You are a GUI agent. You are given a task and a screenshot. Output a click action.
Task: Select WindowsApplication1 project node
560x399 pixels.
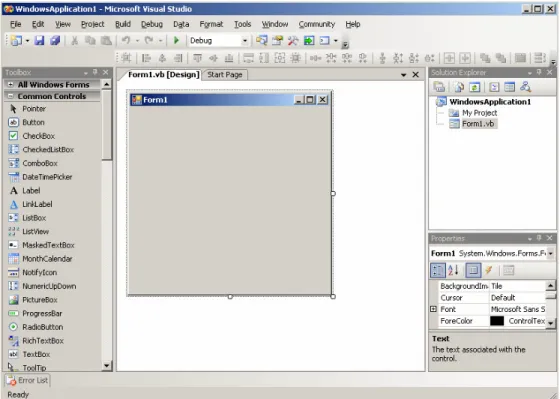490,102
